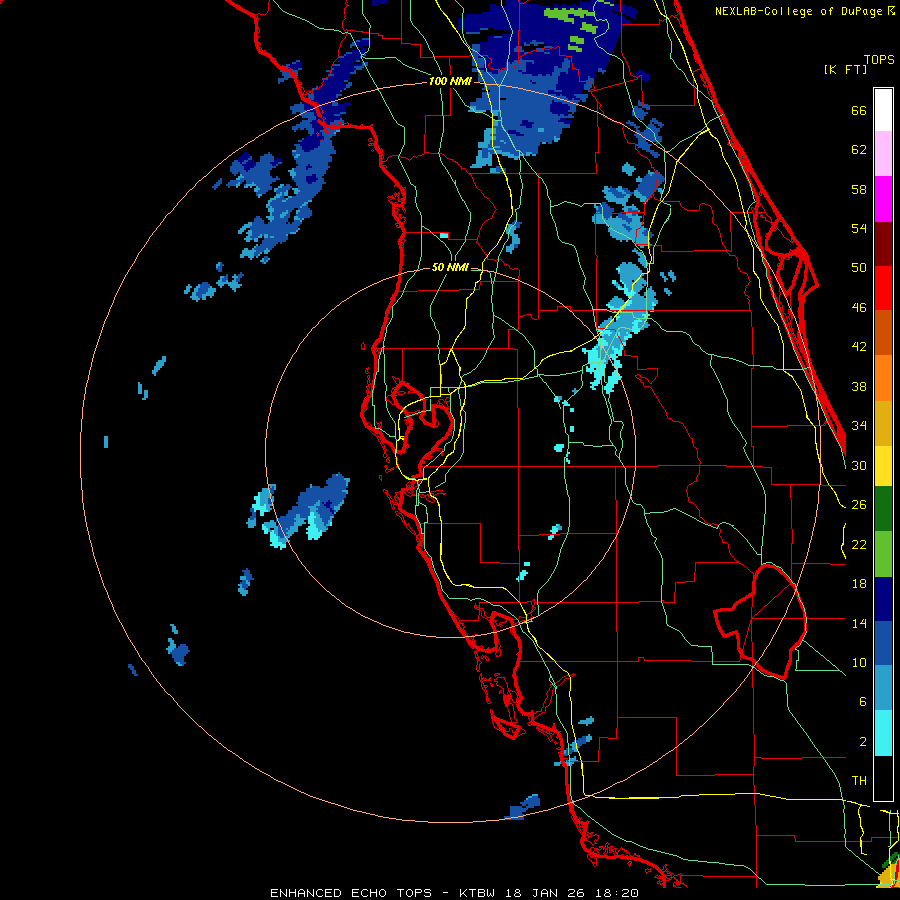Select the cyan legend swatch
The image size is (900, 900).
(883, 733)
